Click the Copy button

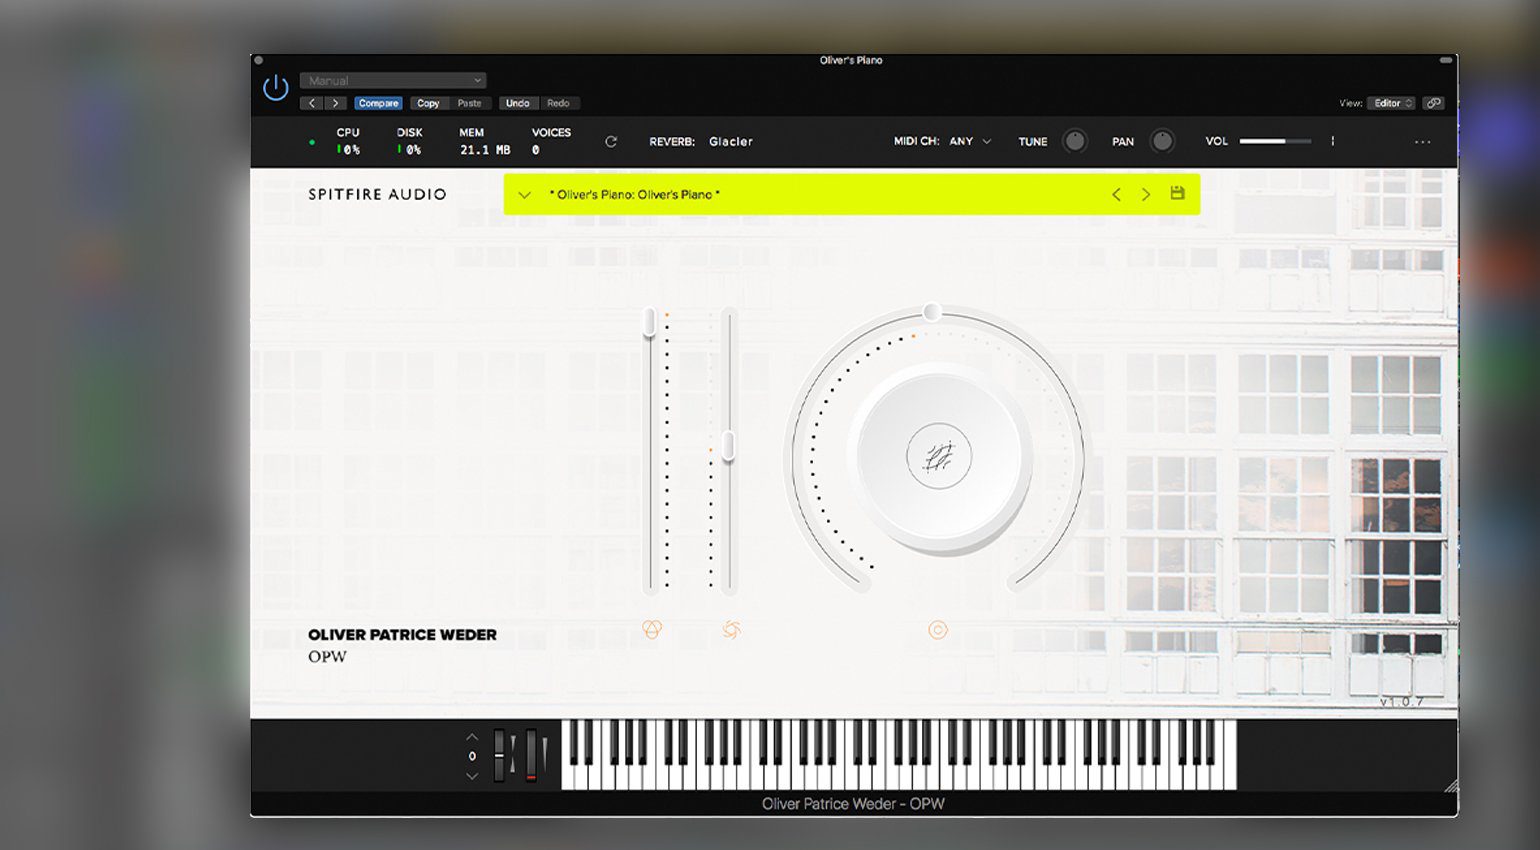[x=428, y=103]
